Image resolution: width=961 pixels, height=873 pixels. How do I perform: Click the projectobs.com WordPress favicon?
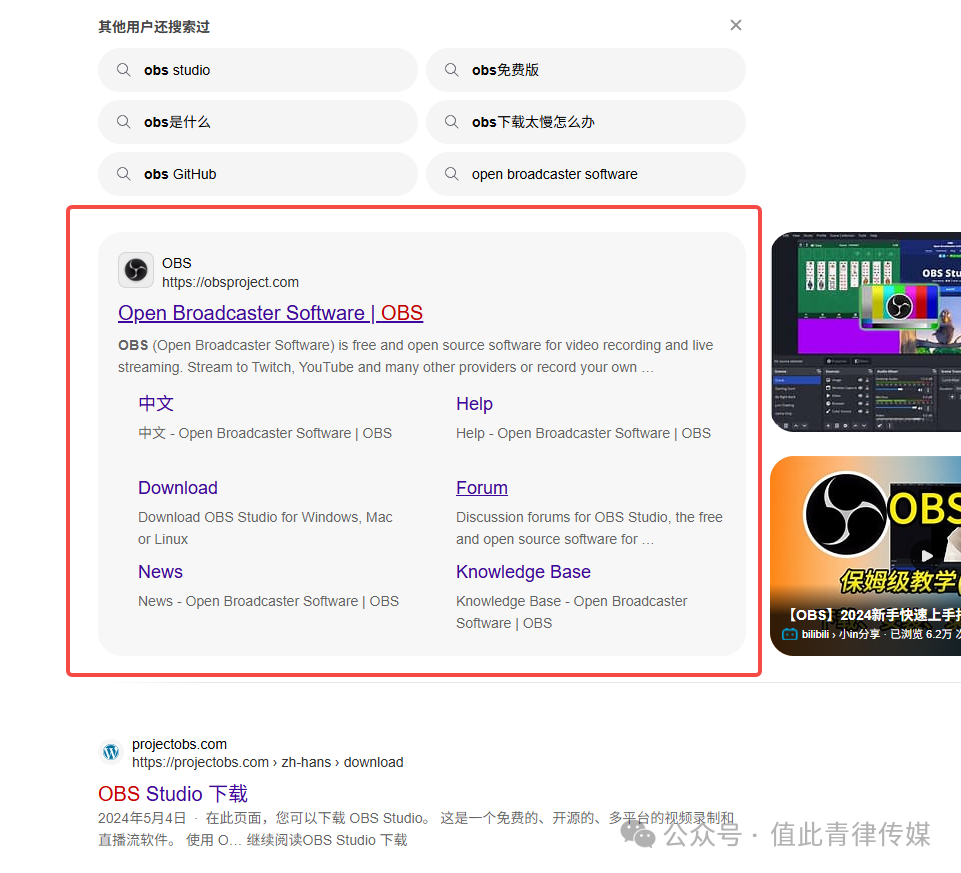pos(110,752)
